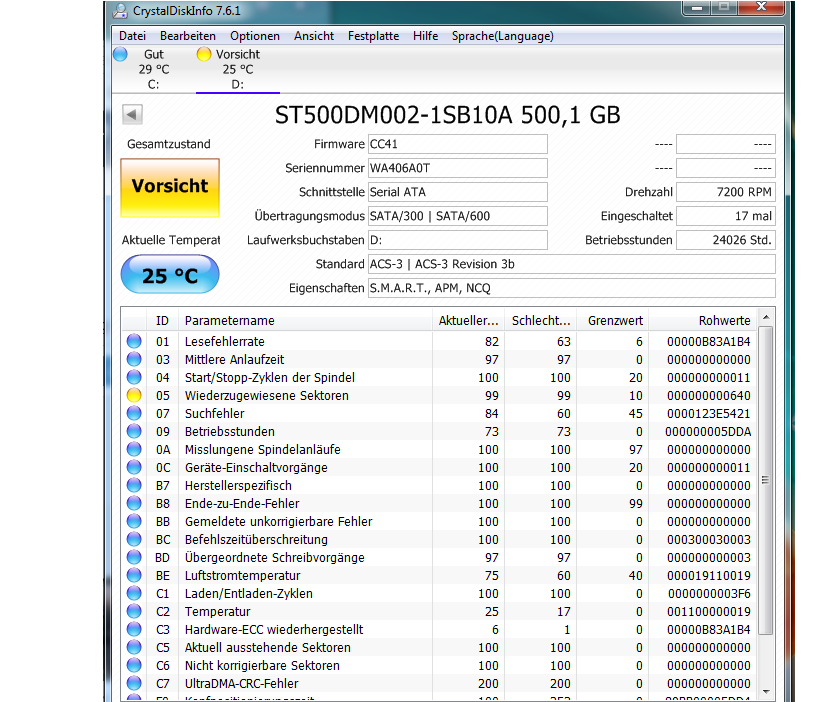The width and height of the screenshot is (819, 702).
Task: Click the status icon for Ende-zu-Ende-Fehler
Action: click(x=134, y=504)
